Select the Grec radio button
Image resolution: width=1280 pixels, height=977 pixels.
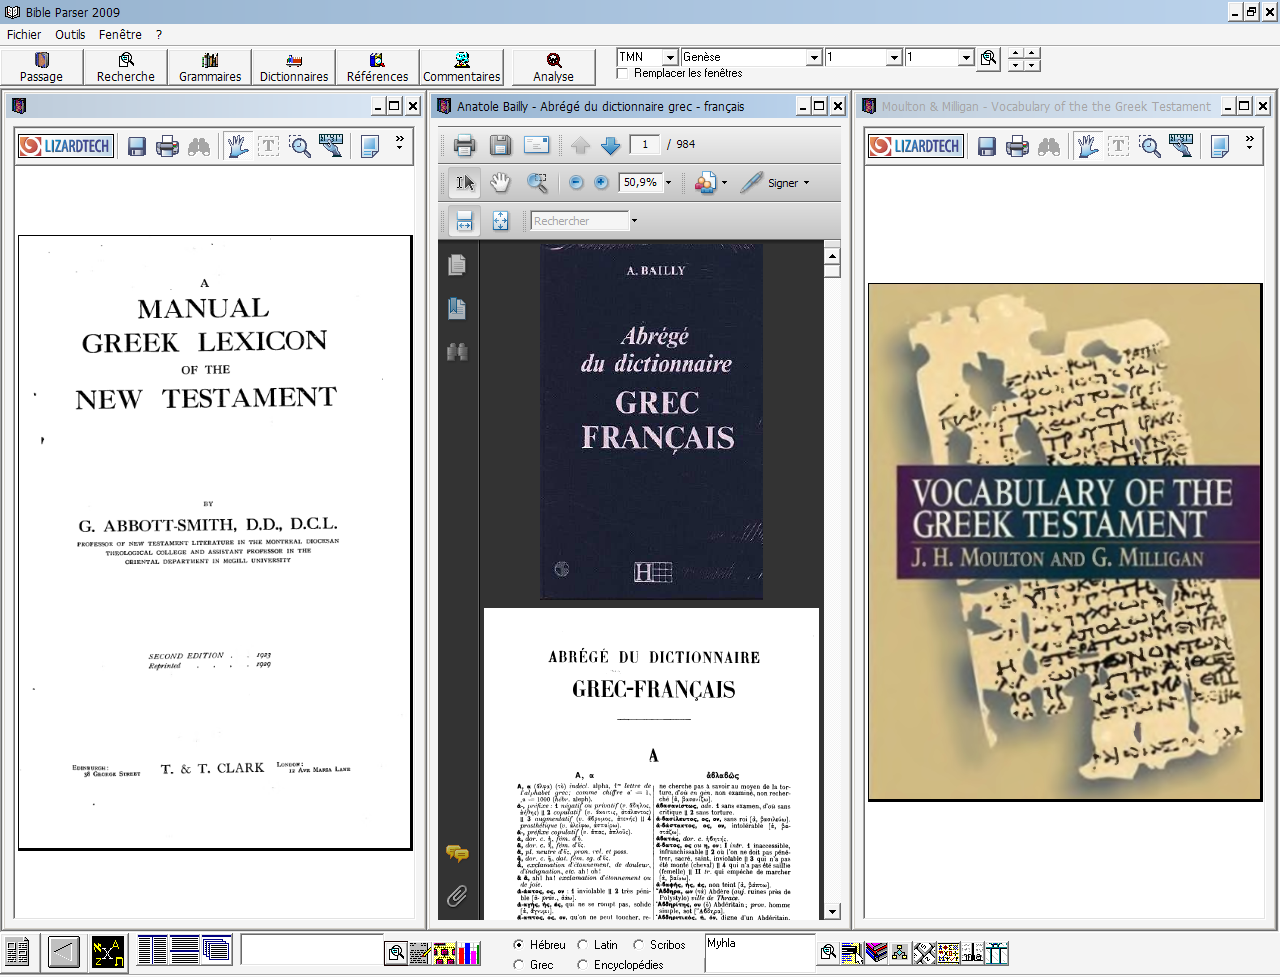(x=519, y=965)
